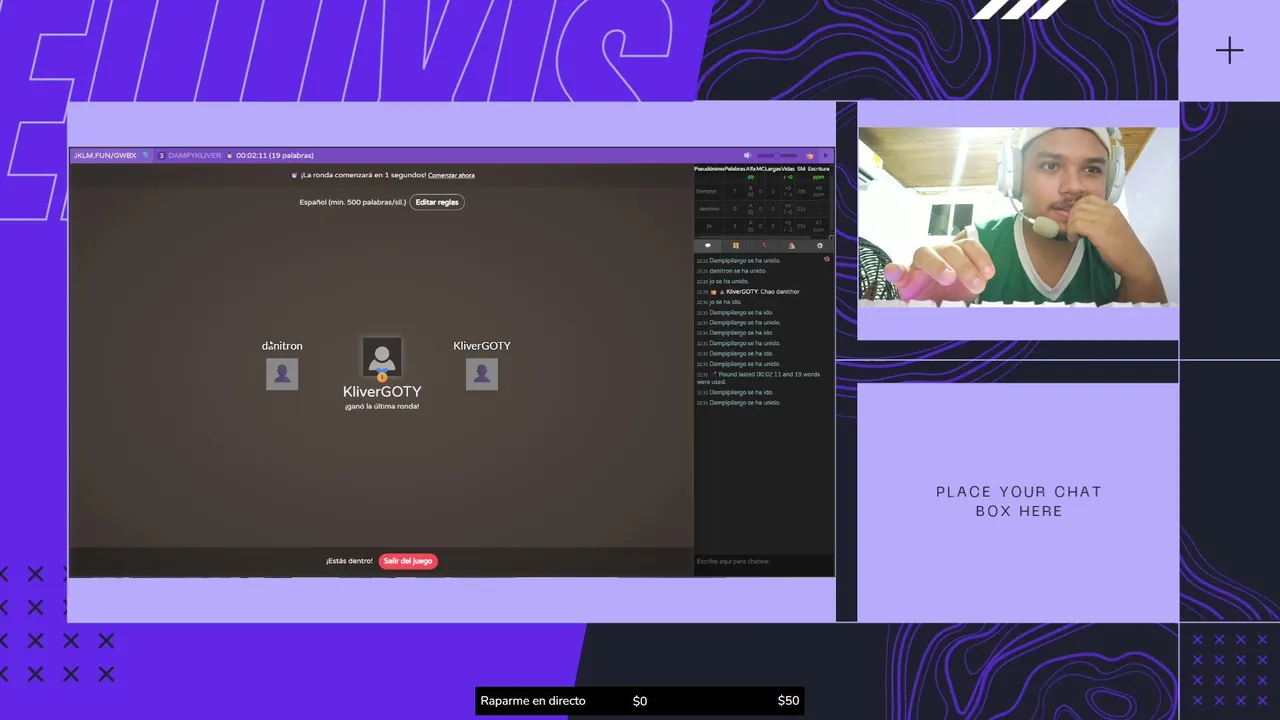Screen dimensions: 1280x720
Task: Click the $0 goal amount
Action: [640, 701]
